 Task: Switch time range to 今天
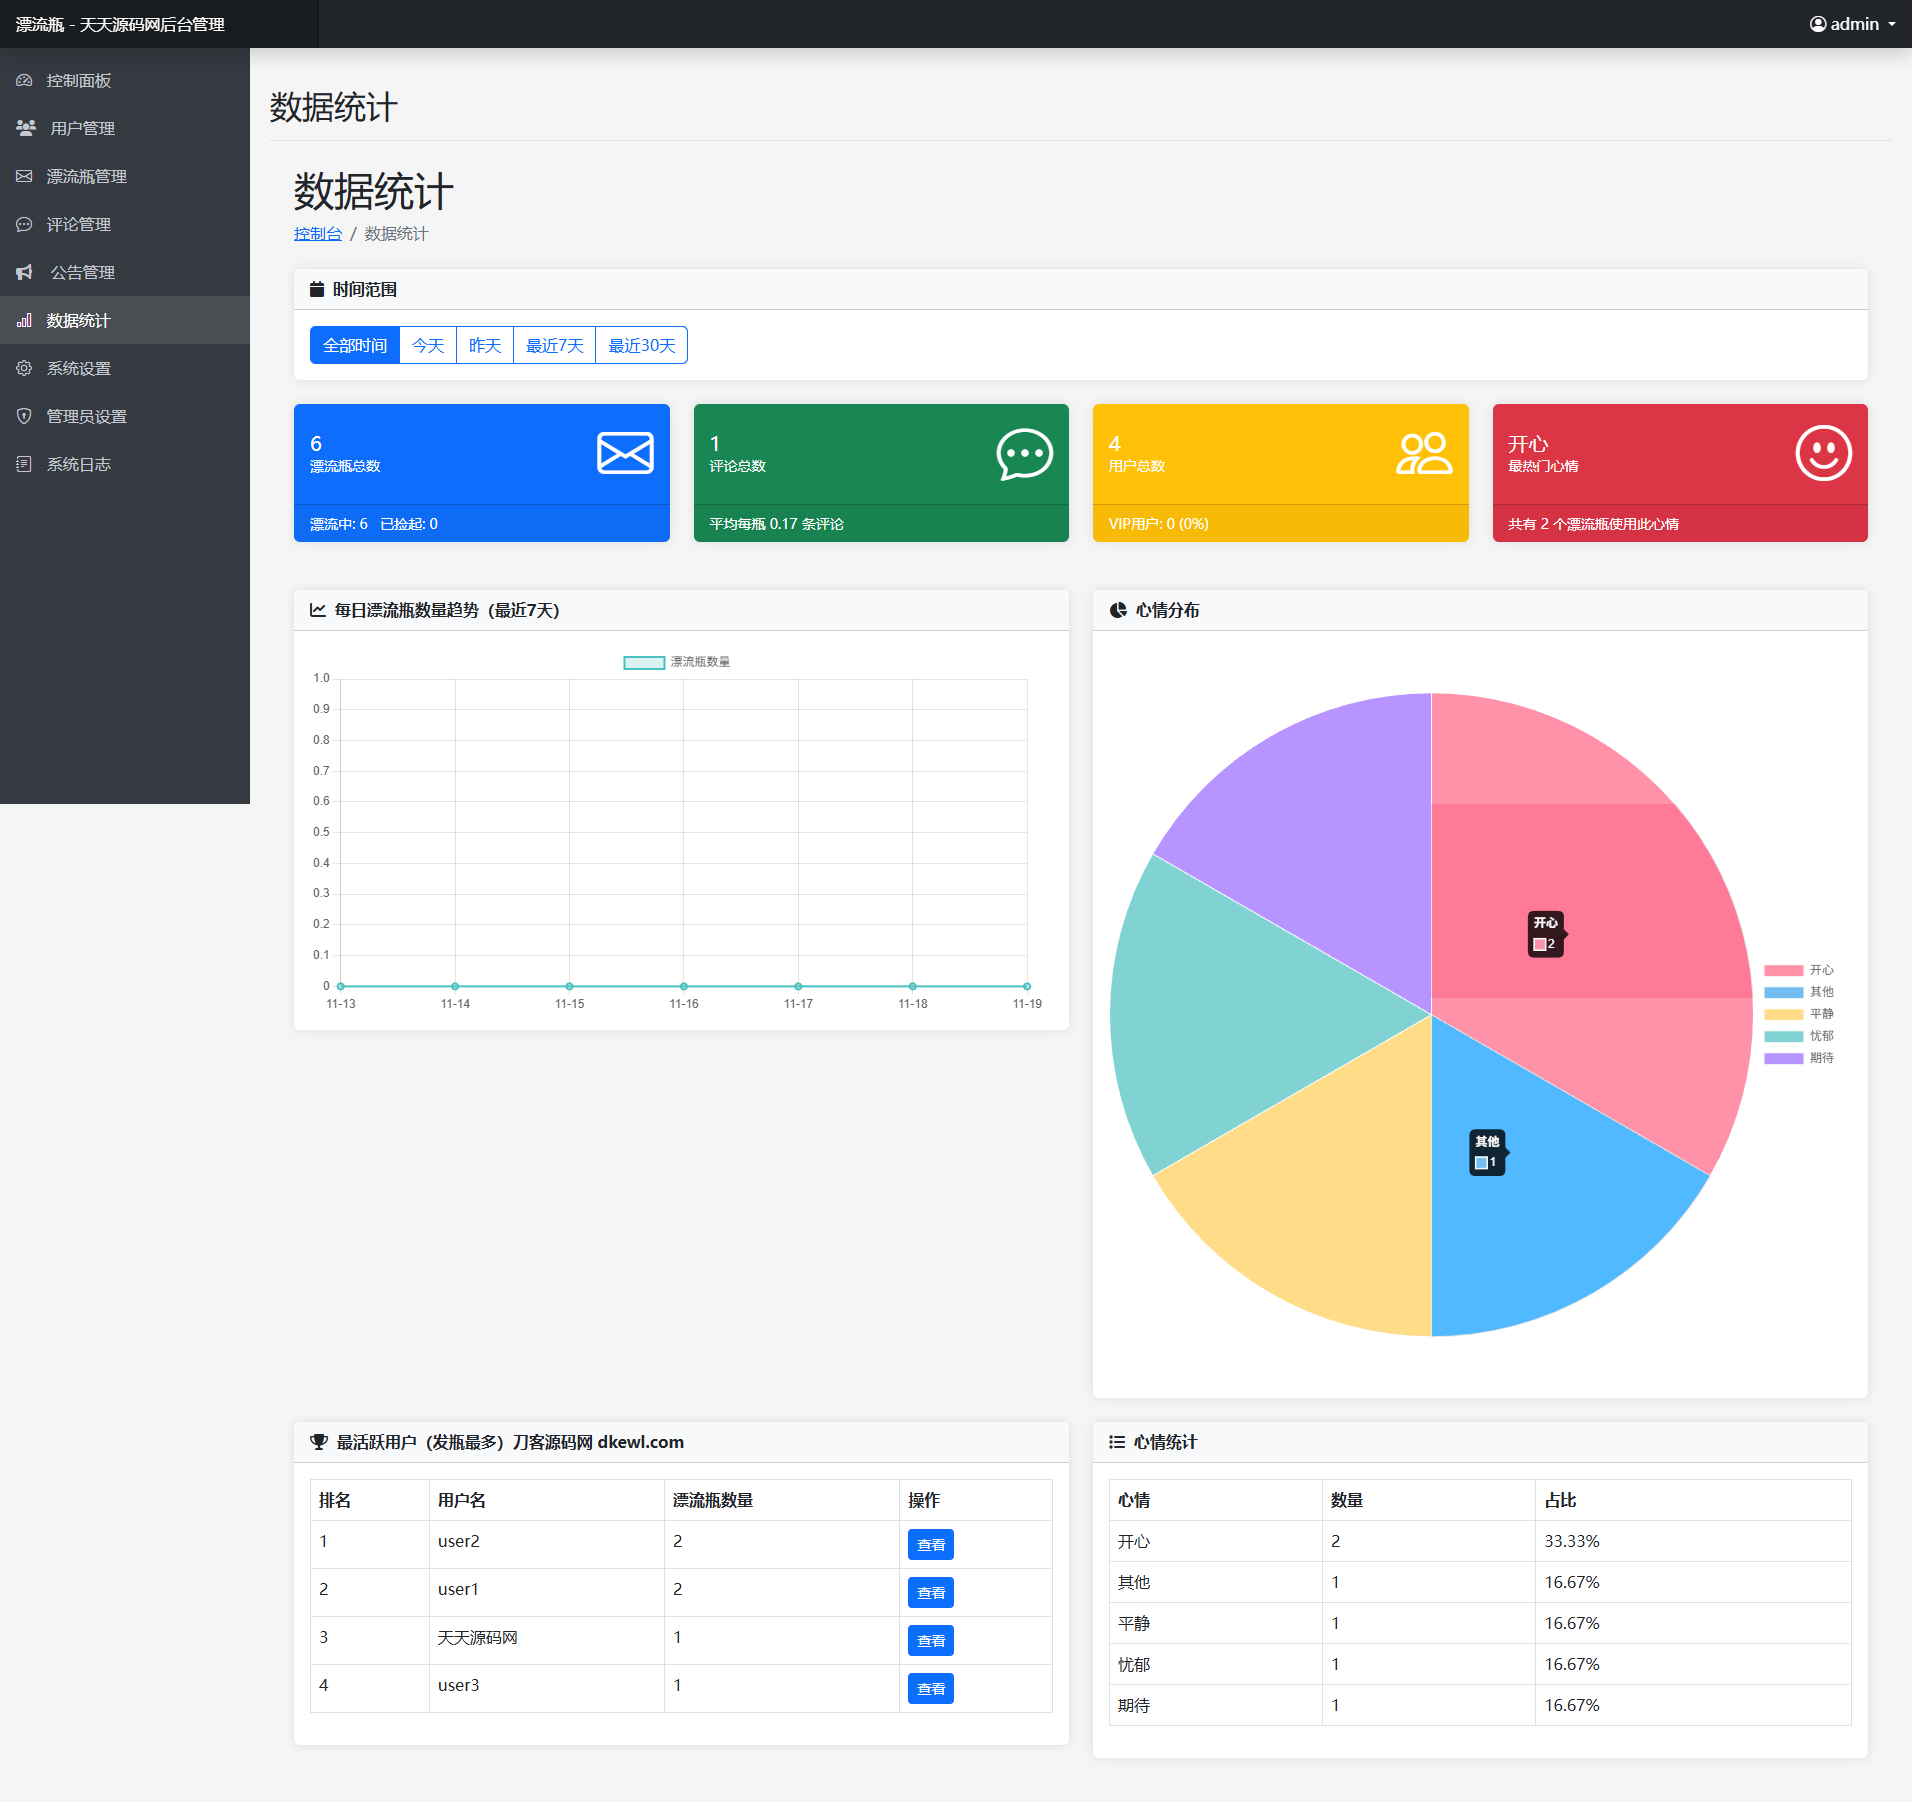point(428,345)
